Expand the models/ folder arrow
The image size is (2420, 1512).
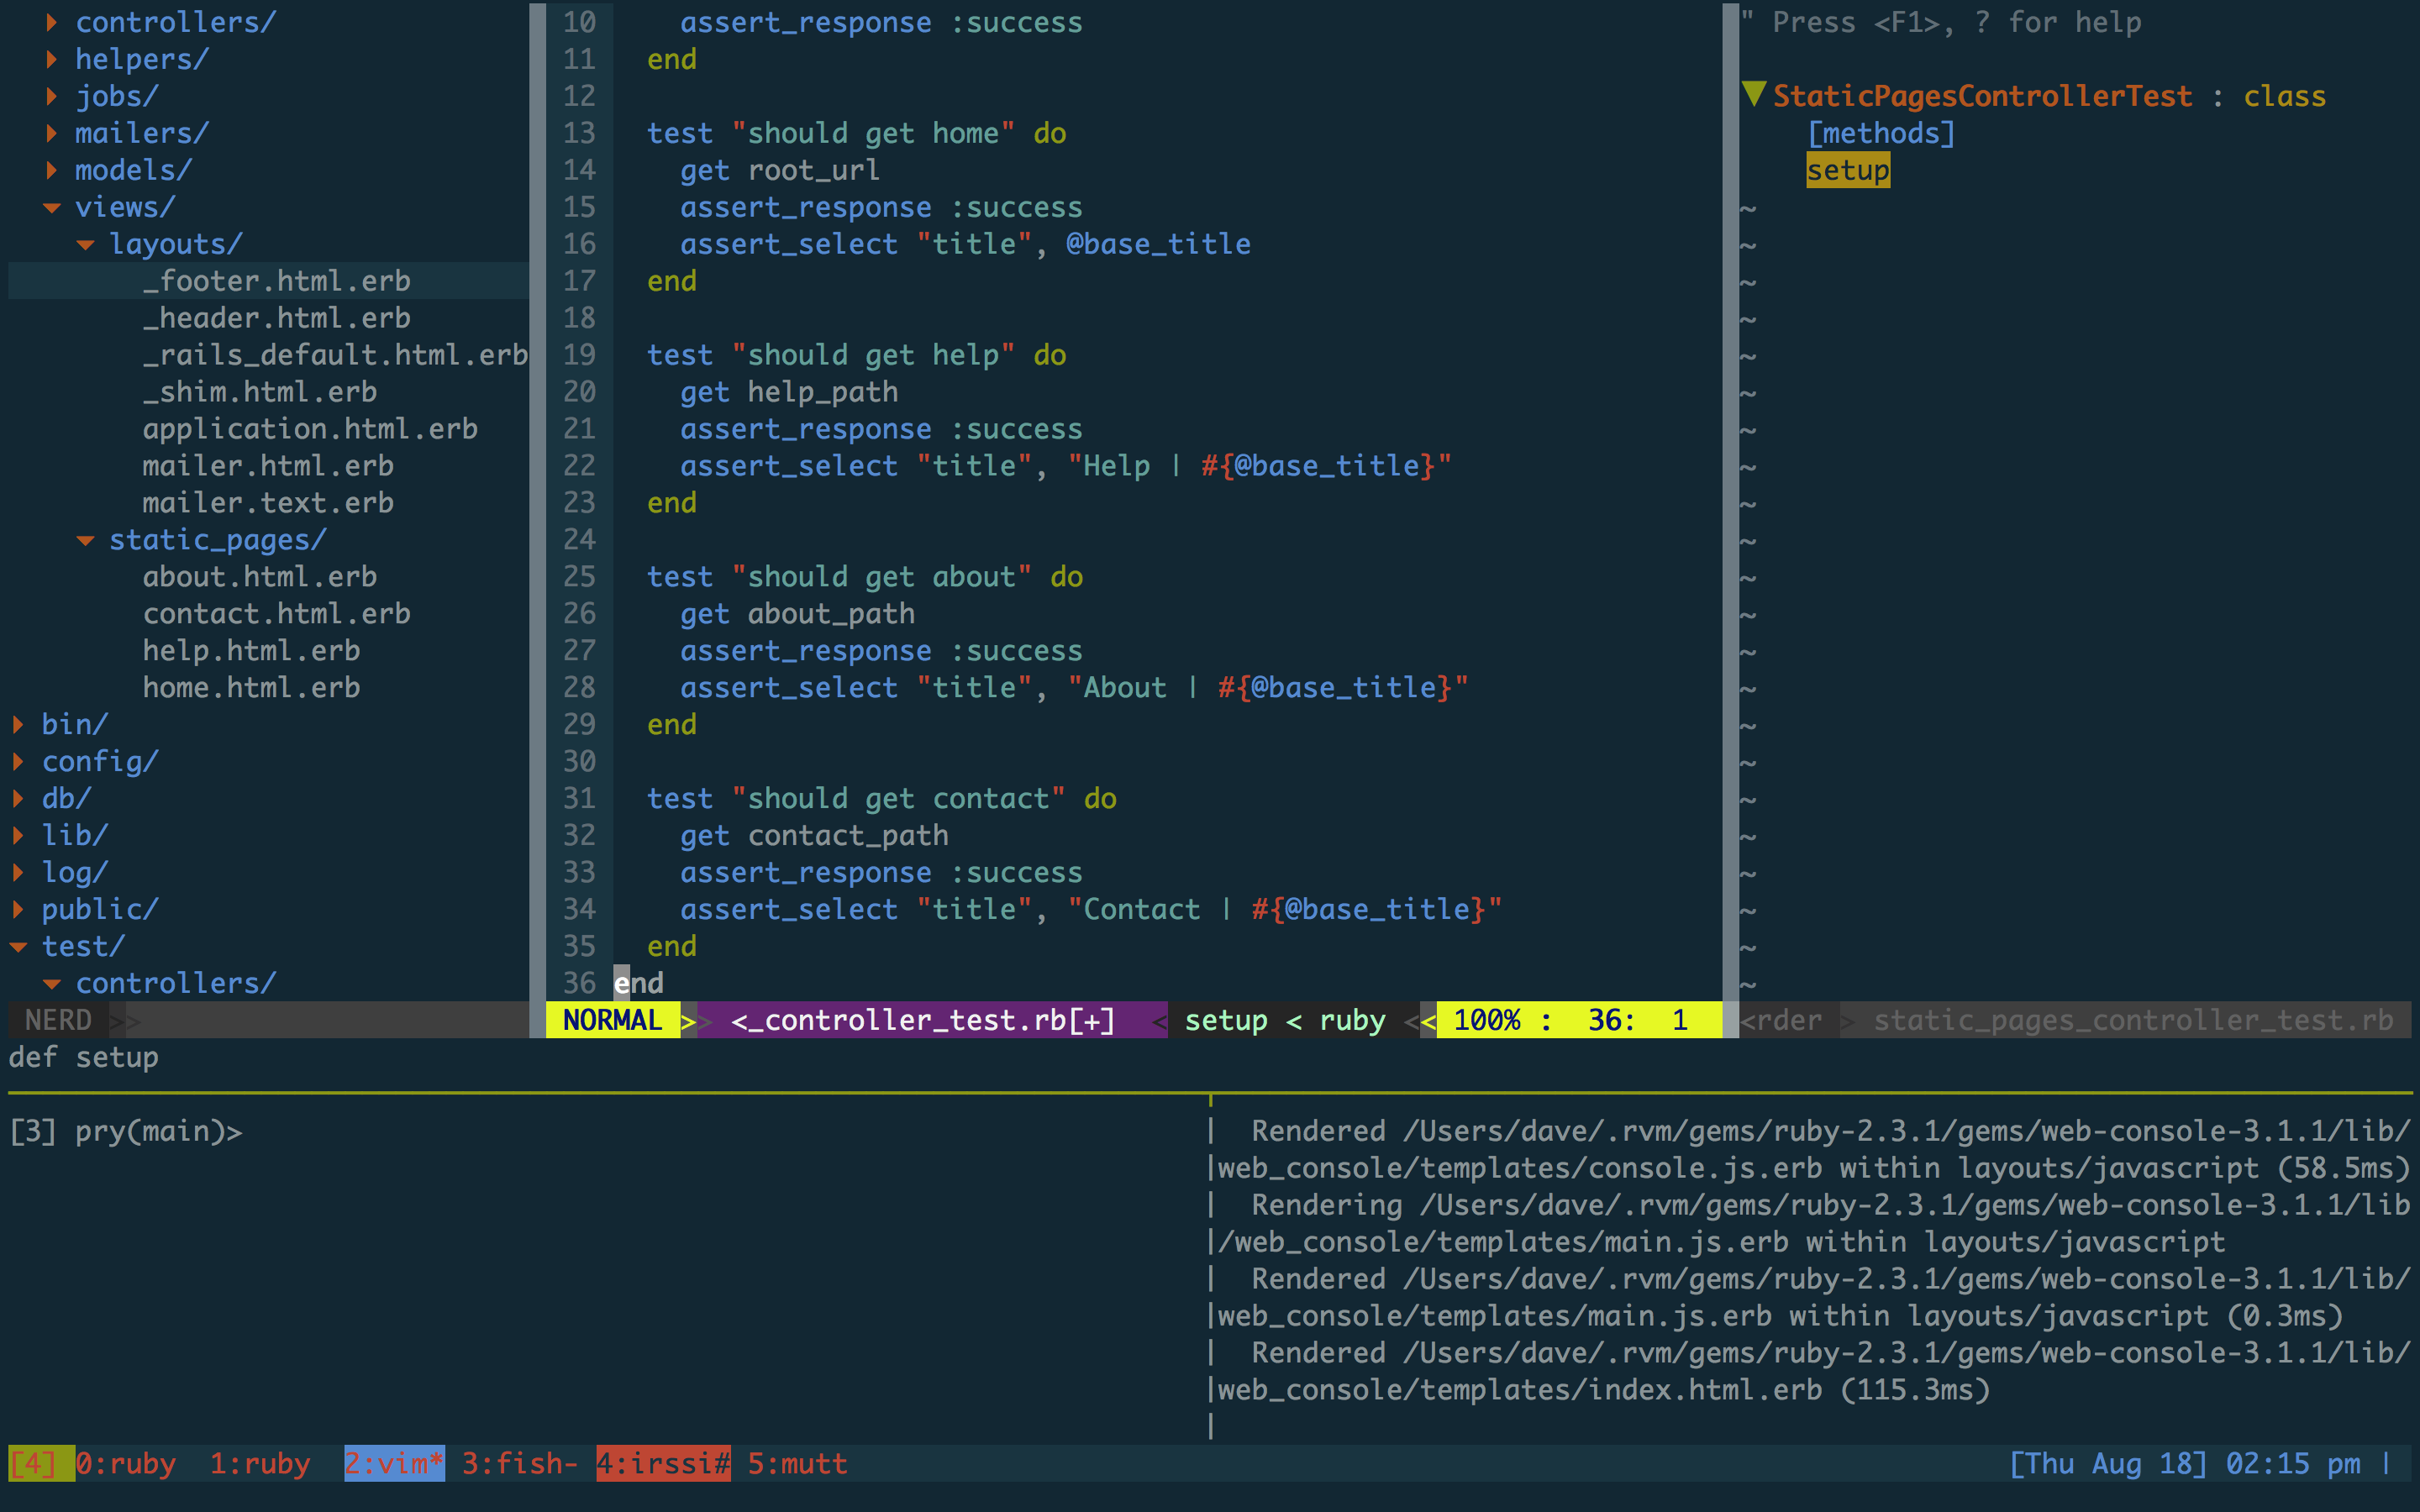tap(52, 171)
